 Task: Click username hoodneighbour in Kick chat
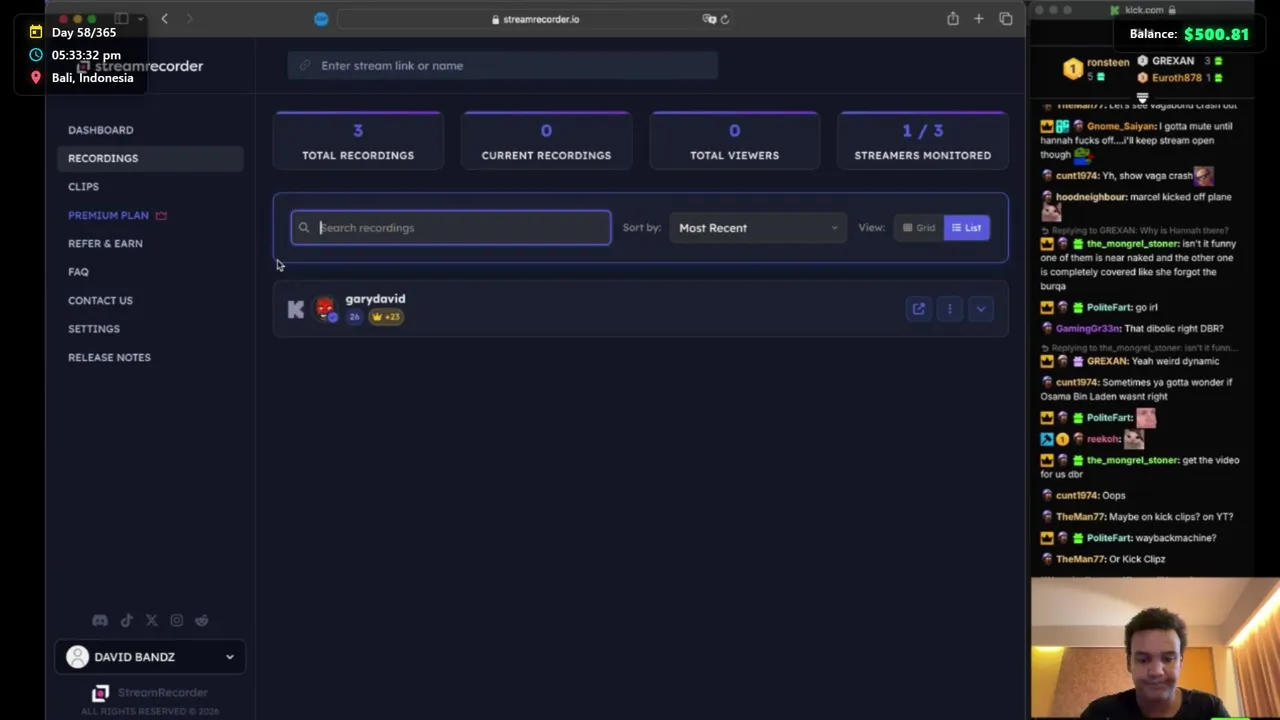[x=1090, y=198]
